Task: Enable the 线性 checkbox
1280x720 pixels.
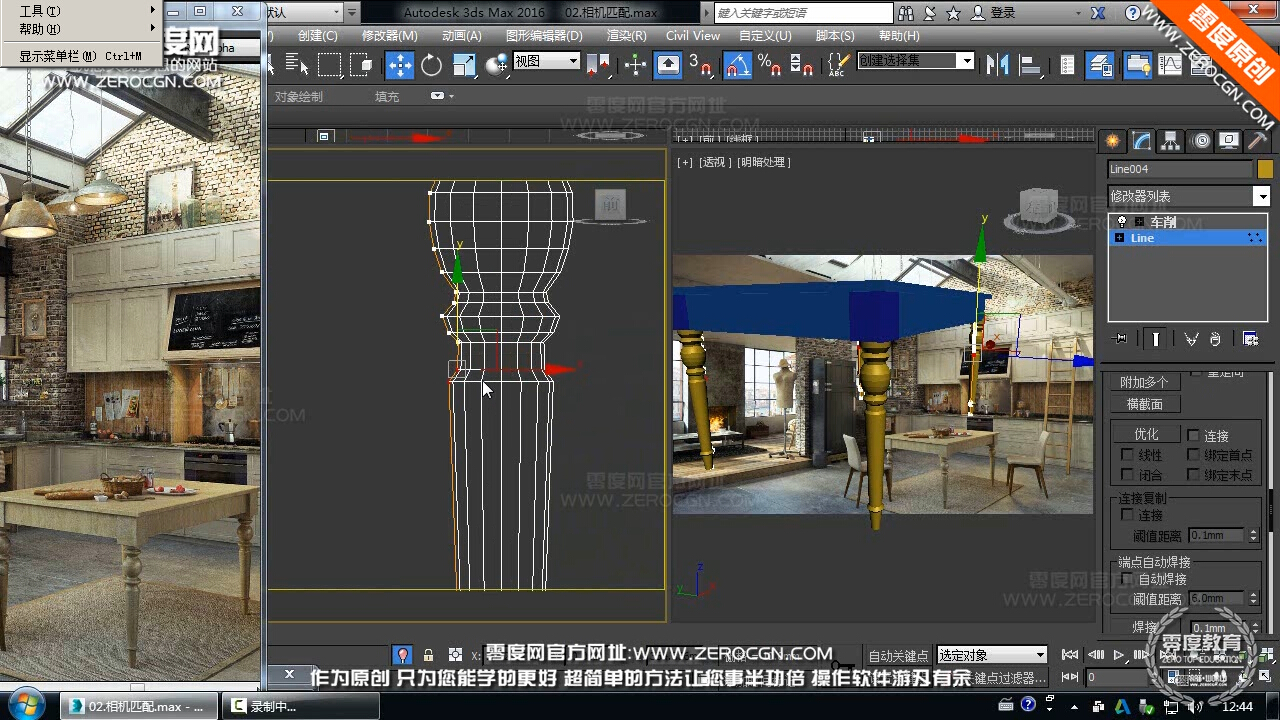Action: click(x=1127, y=455)
